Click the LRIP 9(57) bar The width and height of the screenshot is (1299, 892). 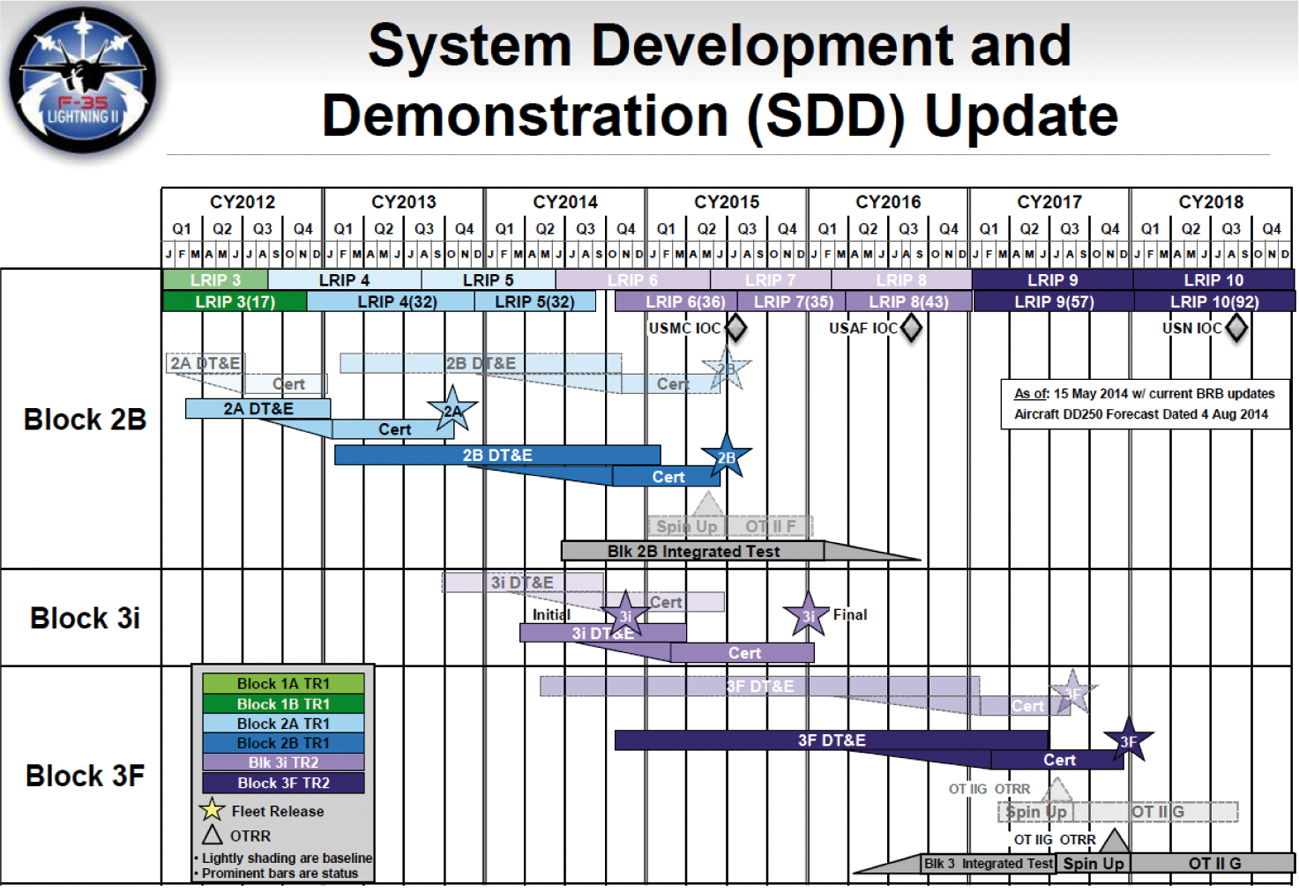[x=1053, y=301]
